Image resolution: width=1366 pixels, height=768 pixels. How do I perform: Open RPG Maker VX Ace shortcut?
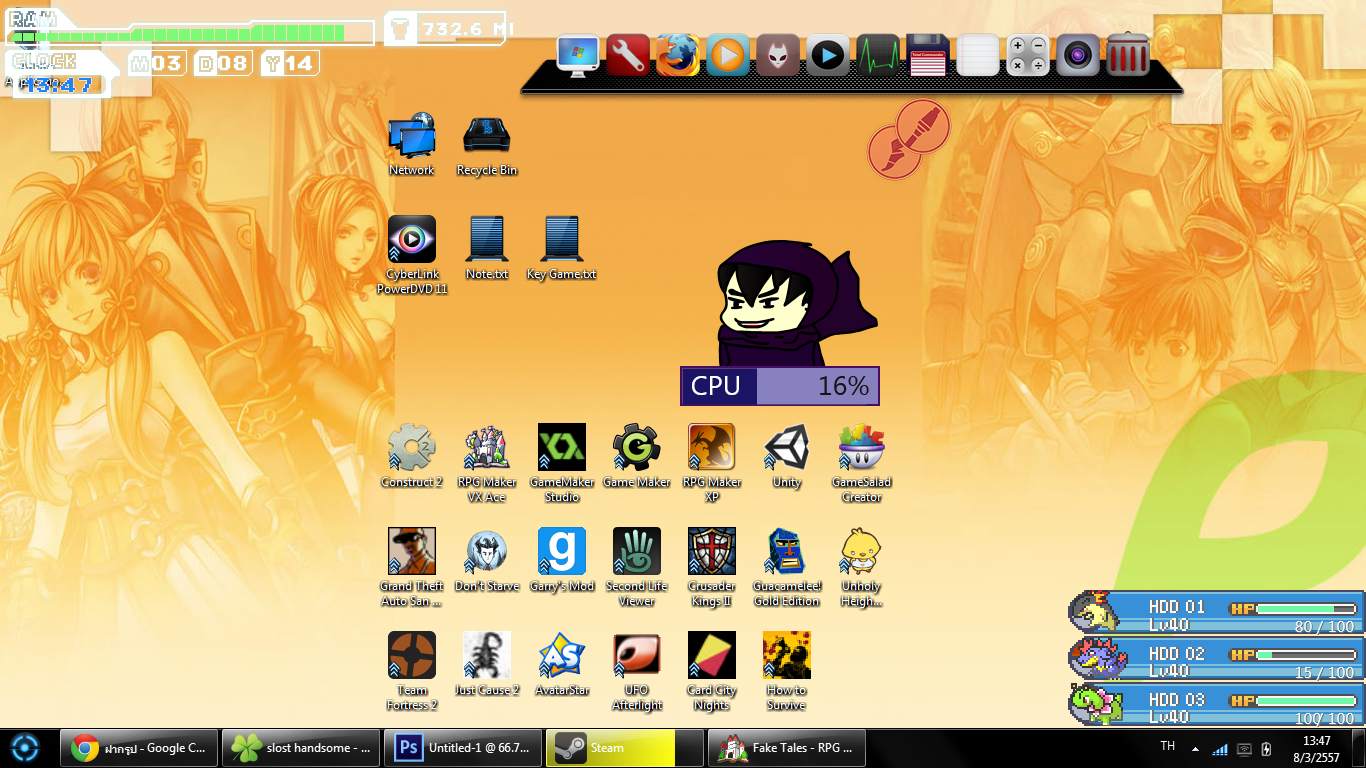tap(487, 463)
